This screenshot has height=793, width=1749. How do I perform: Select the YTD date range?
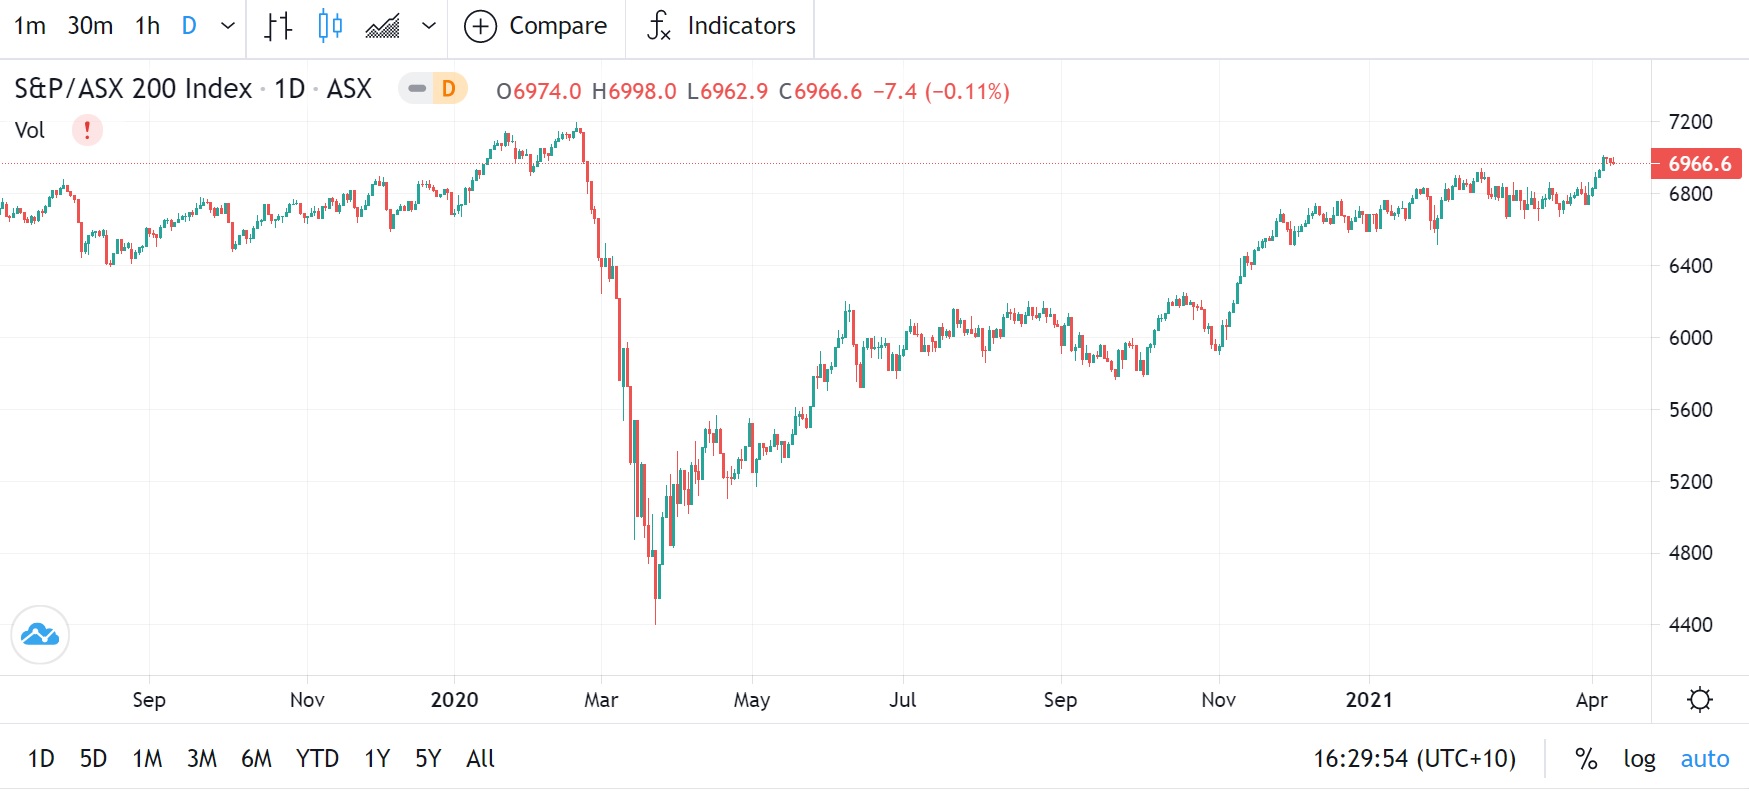click(317, 759)
